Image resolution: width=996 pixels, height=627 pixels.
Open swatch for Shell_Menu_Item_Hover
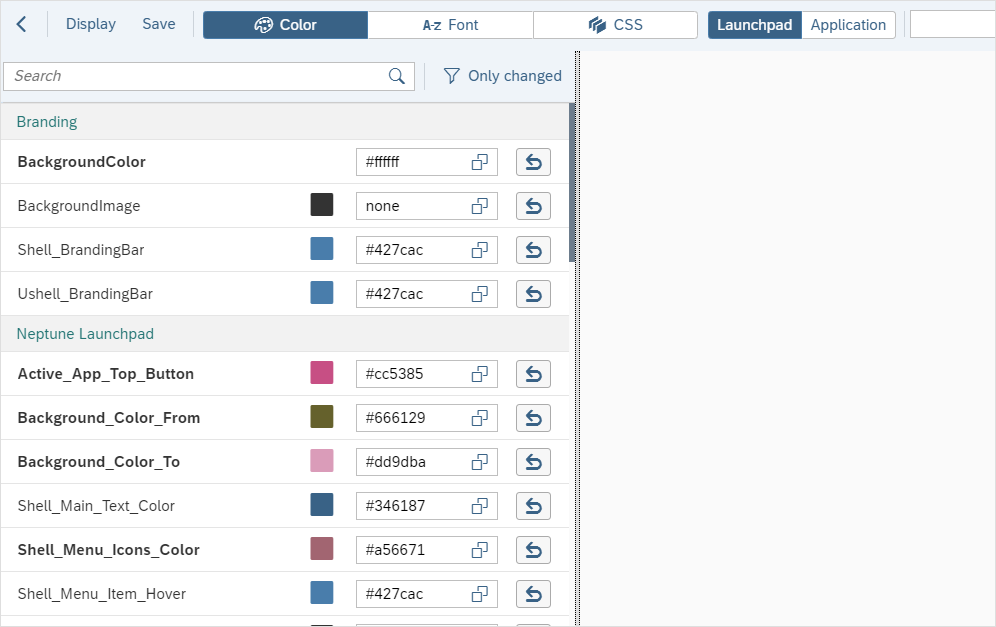(x=321, y=593)
